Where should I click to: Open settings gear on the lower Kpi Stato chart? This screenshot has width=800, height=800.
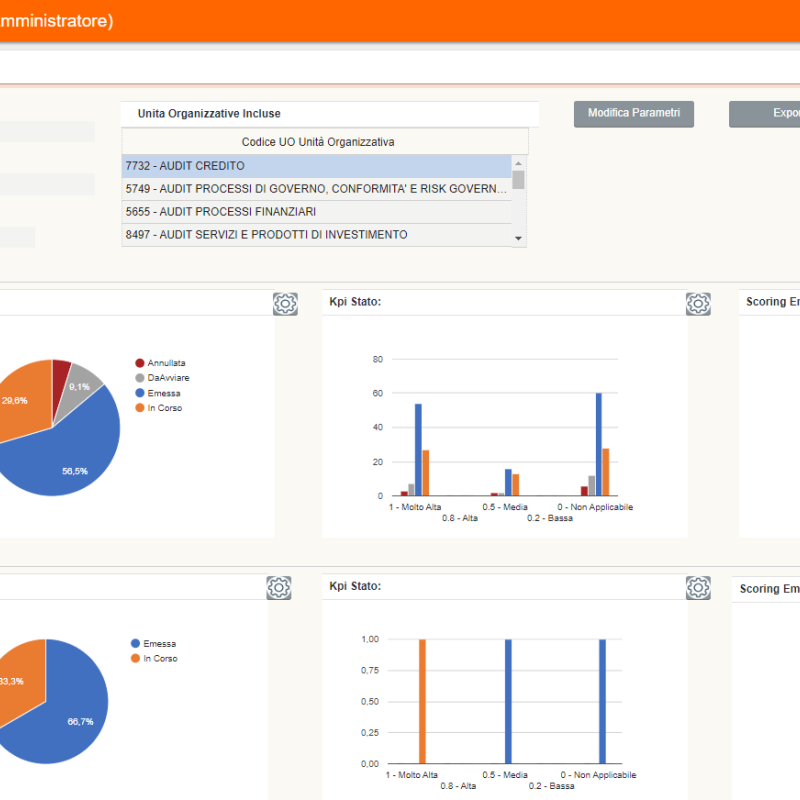tap(699, 588)
